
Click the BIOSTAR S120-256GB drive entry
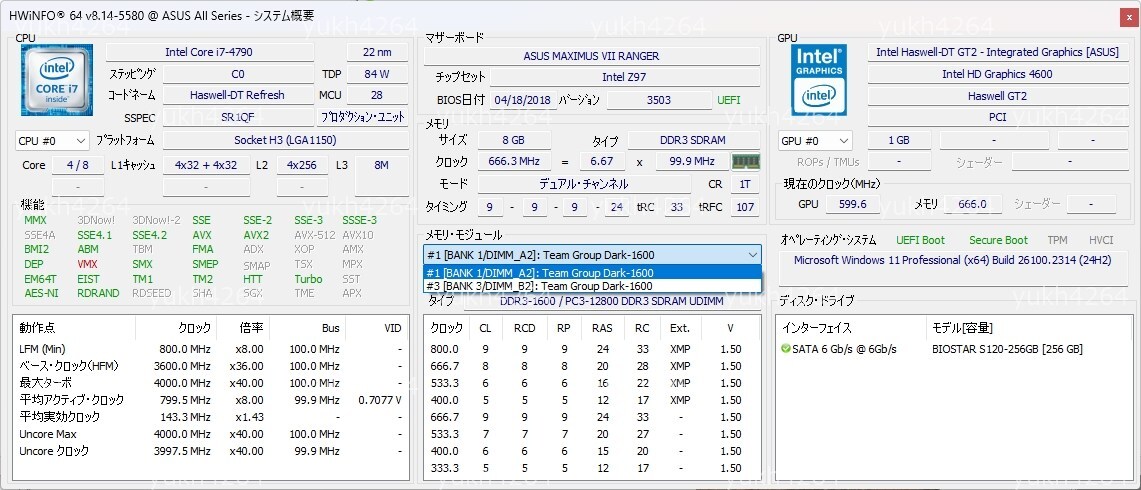1007,349
